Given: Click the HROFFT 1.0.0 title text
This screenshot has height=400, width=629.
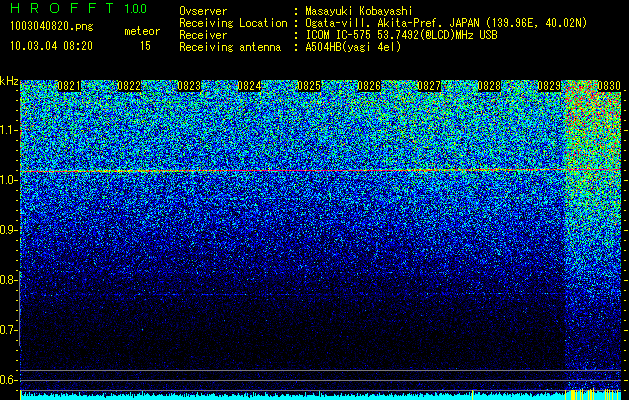Looking at the screenshot, I should (x=79, y=8).
